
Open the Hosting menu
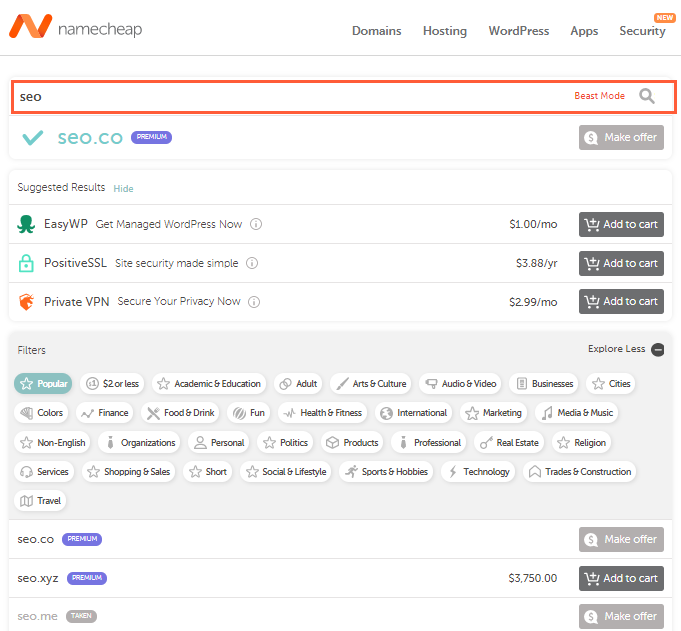pyautogui.click(x=445, y=31)
